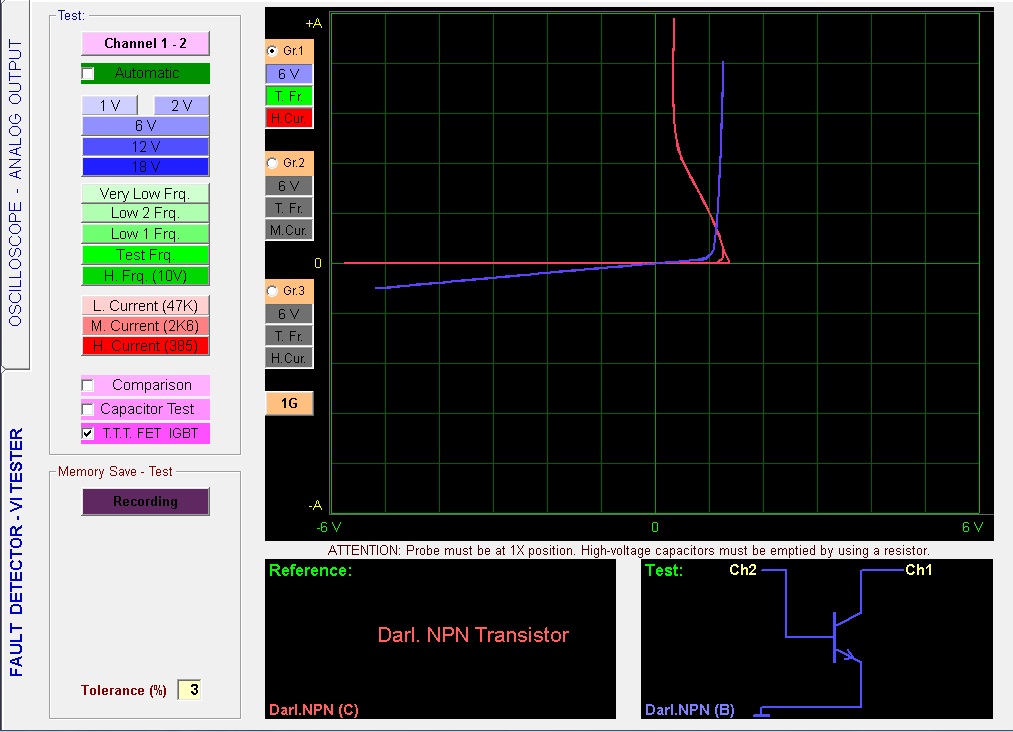1013x732 pixels.
Task: Toggle the Comparison checkbox
Action: 88,385
